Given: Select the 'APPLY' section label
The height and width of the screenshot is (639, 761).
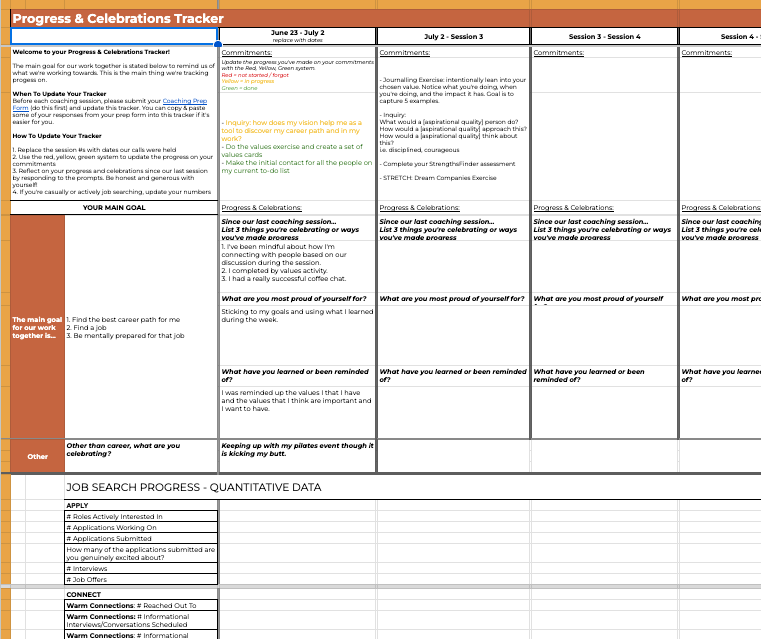Looking at the screenshot, I should pos(77,506).
